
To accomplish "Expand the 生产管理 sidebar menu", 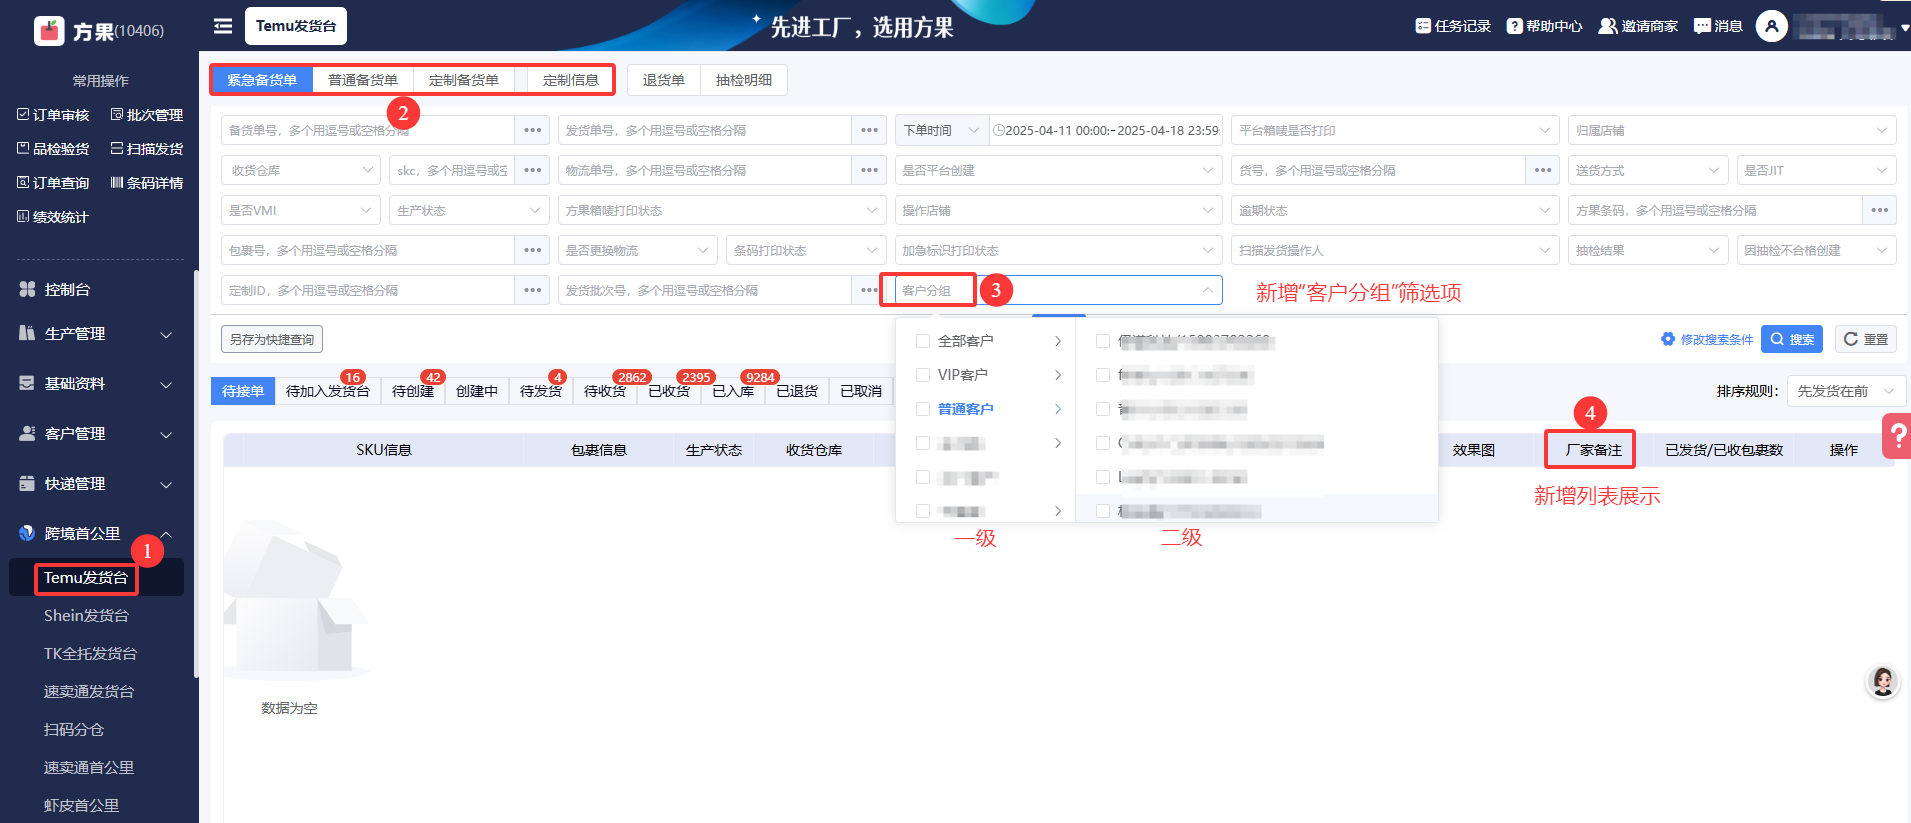I will [x=96, y=334].
